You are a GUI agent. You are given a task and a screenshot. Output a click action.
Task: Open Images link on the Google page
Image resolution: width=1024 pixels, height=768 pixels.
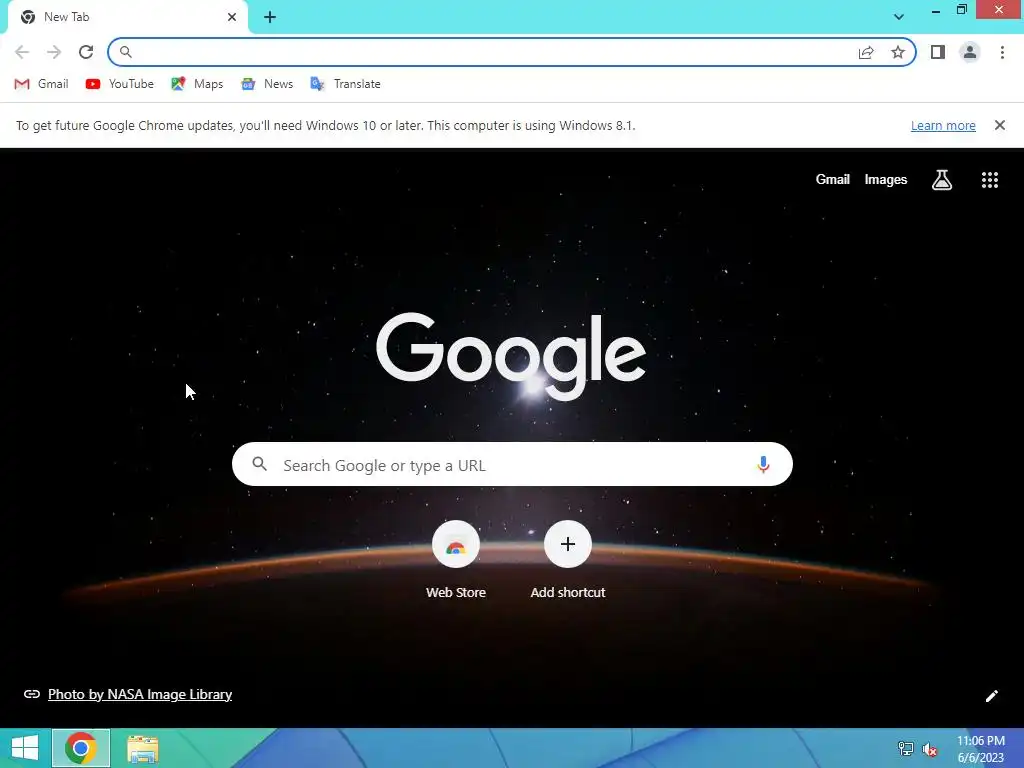(886, 180)
